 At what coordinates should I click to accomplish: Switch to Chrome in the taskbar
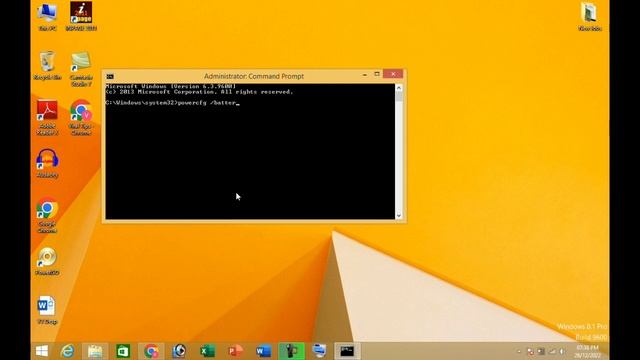(x=151, y=351)
